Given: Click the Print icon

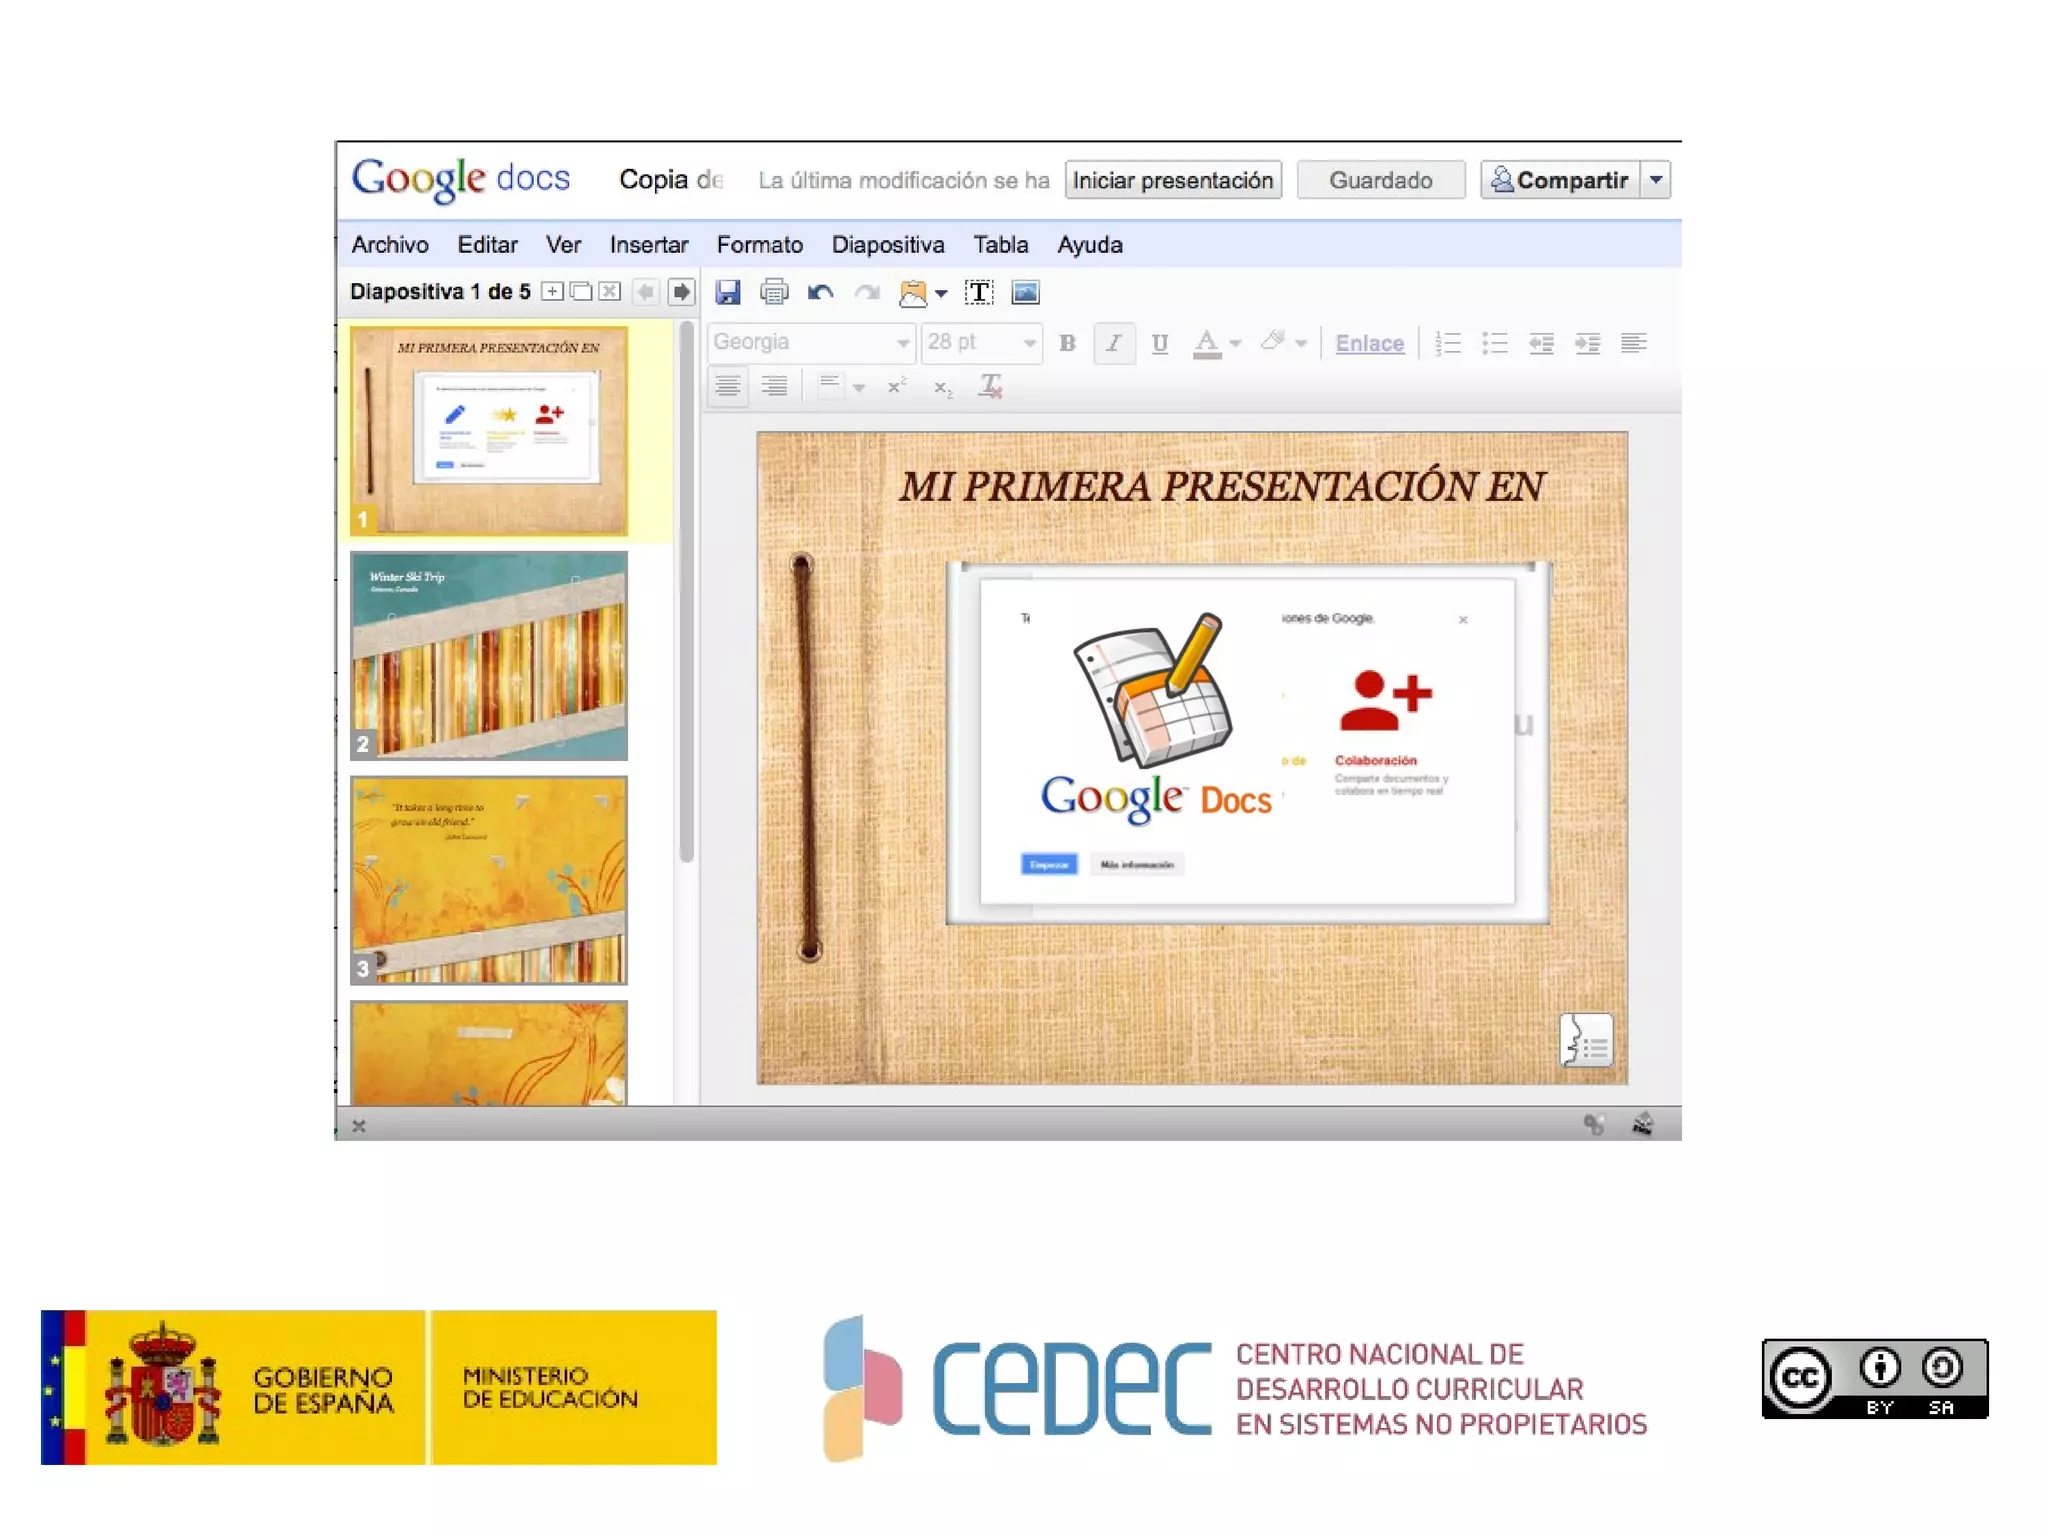Looking at the screenshot, I should 773,292.
